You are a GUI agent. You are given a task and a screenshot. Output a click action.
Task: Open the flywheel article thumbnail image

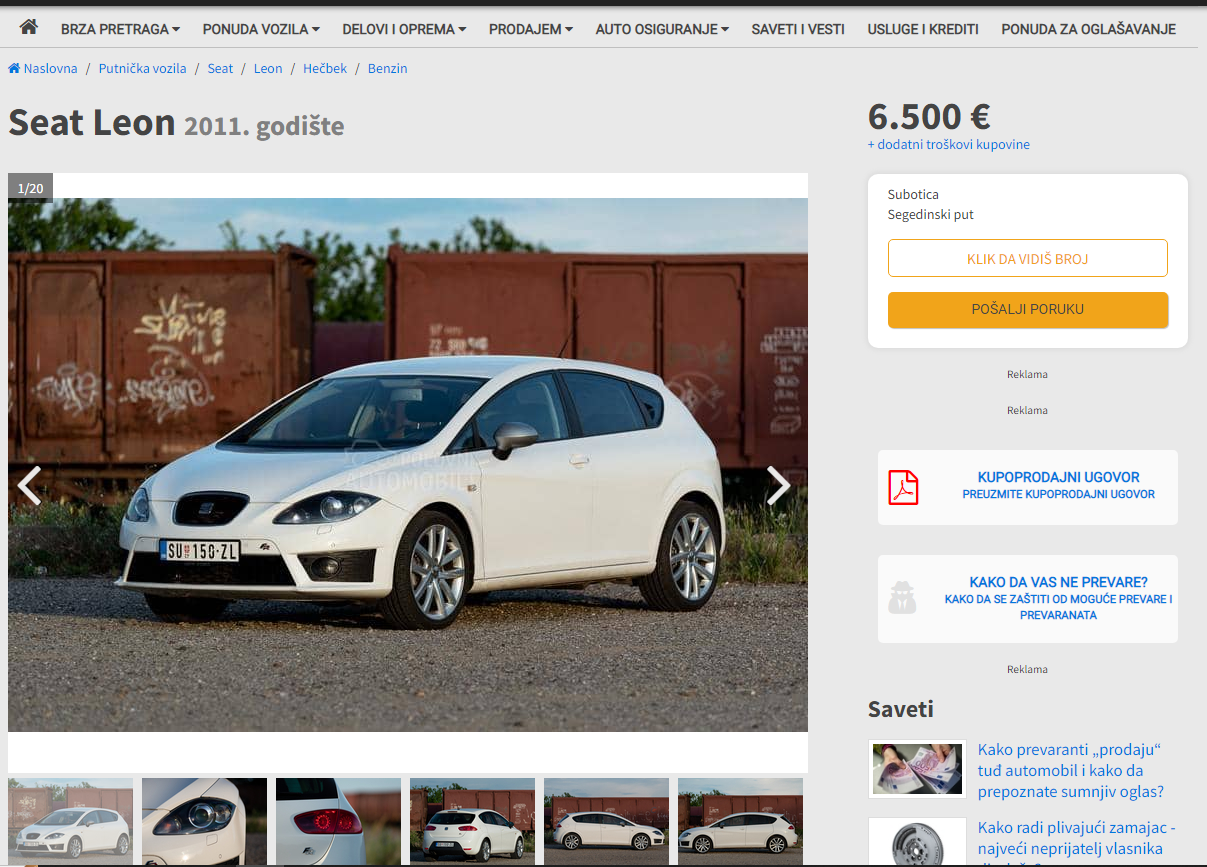(917, 842)
